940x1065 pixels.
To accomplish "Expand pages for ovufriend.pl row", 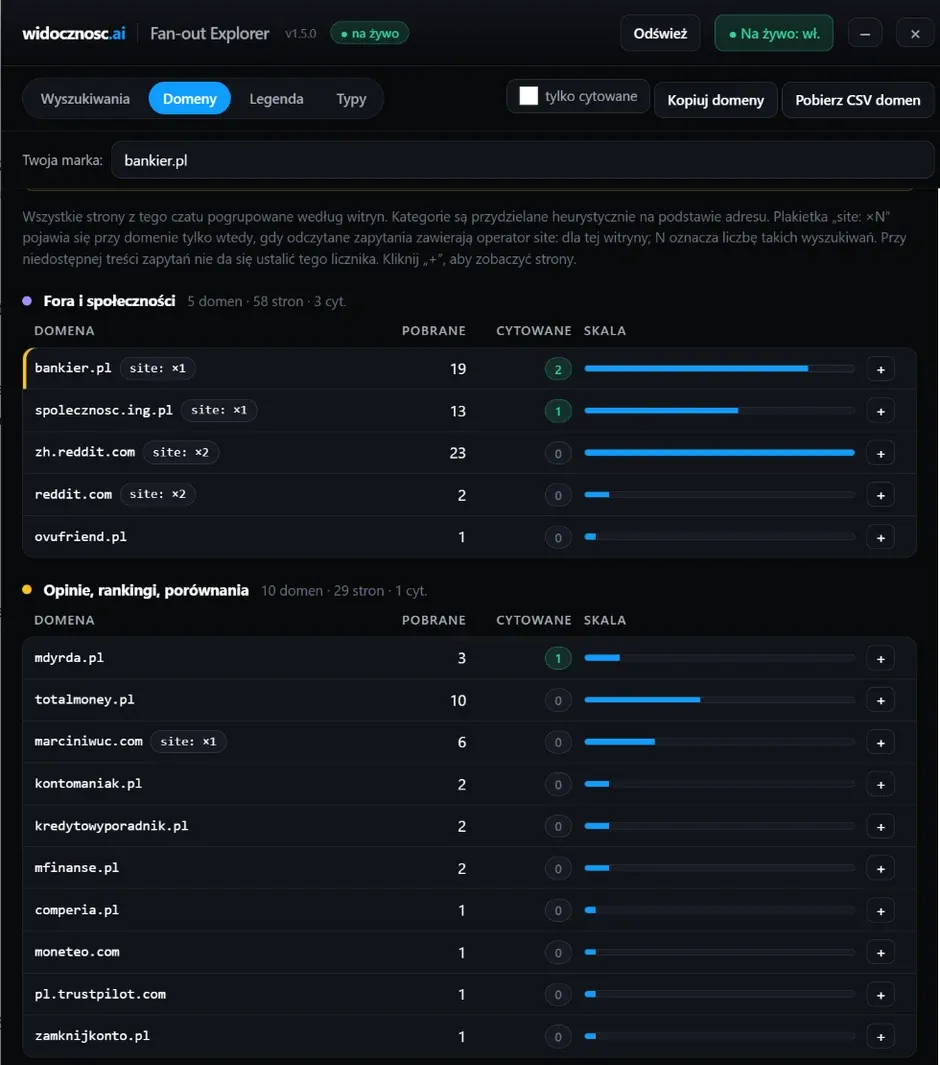I will click(x=880, y=538).
